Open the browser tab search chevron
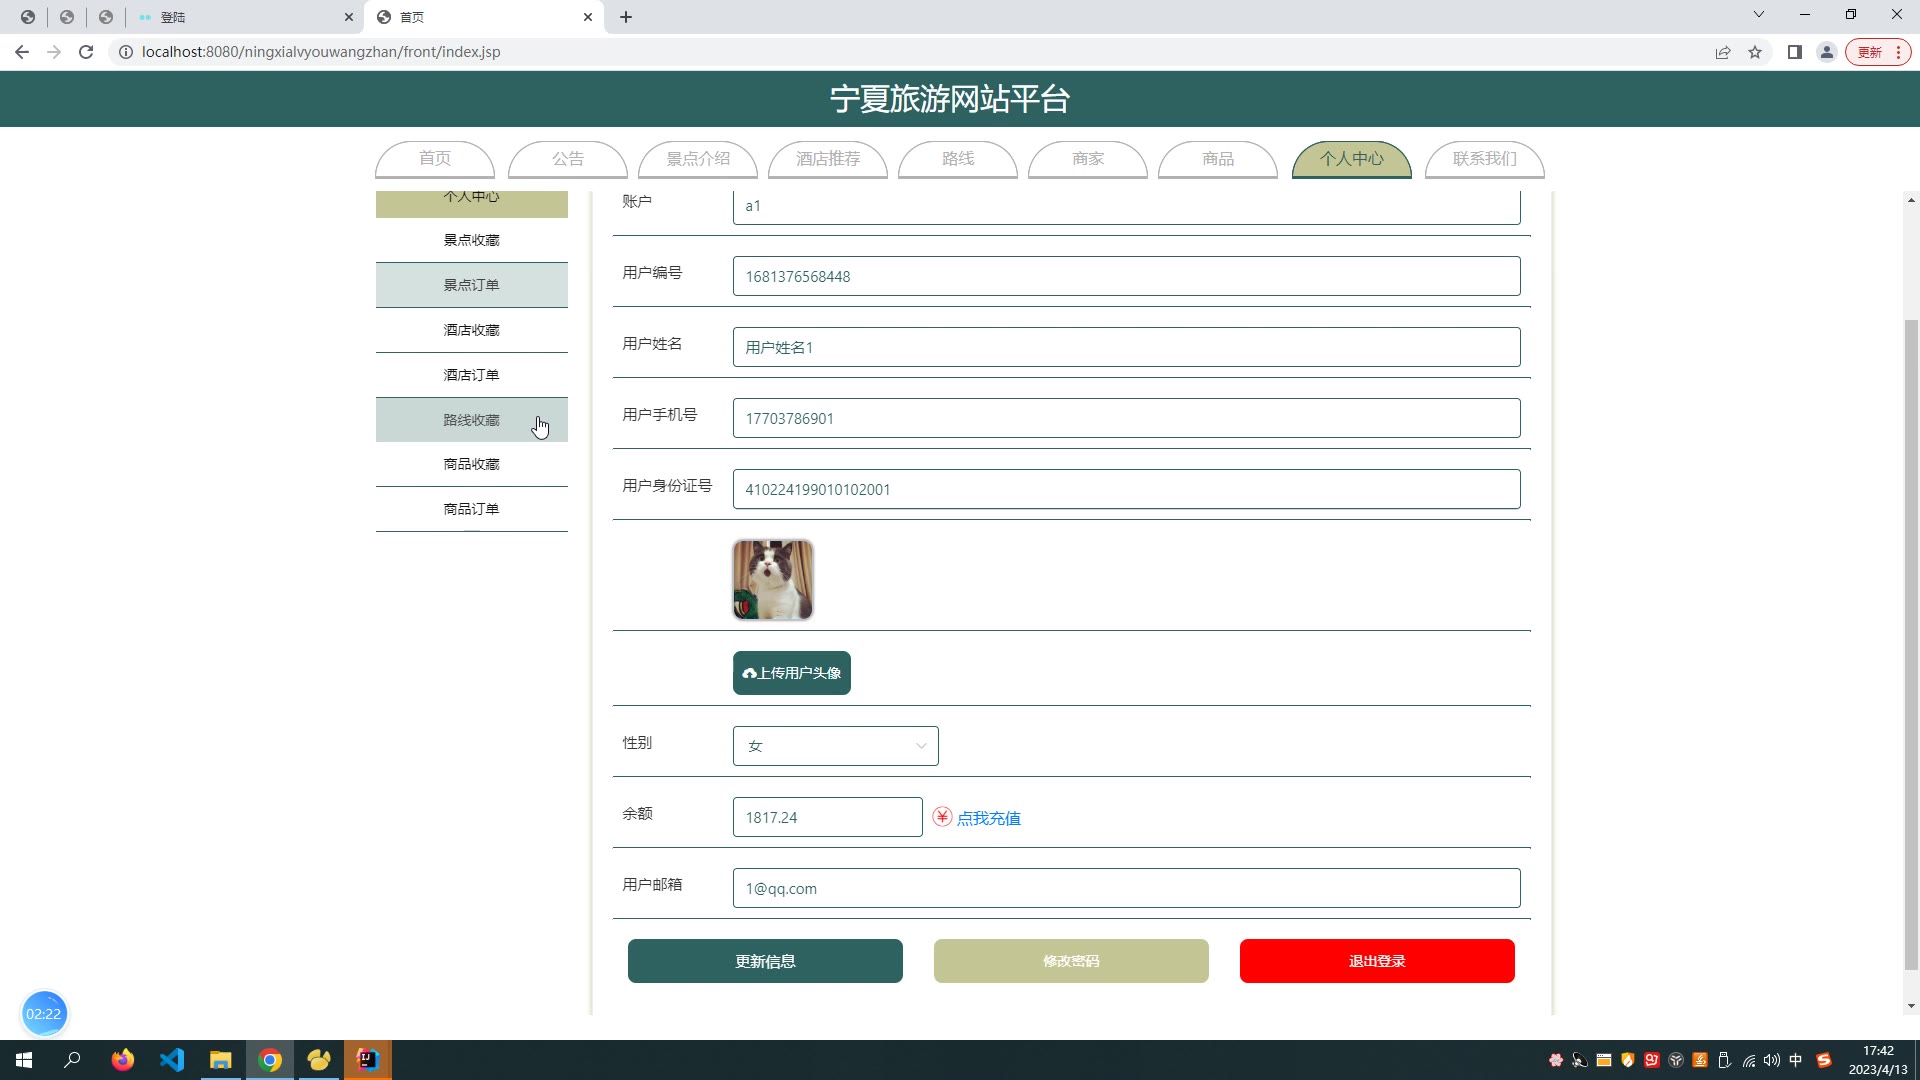The image size is (1920, 1080). 1759,15
